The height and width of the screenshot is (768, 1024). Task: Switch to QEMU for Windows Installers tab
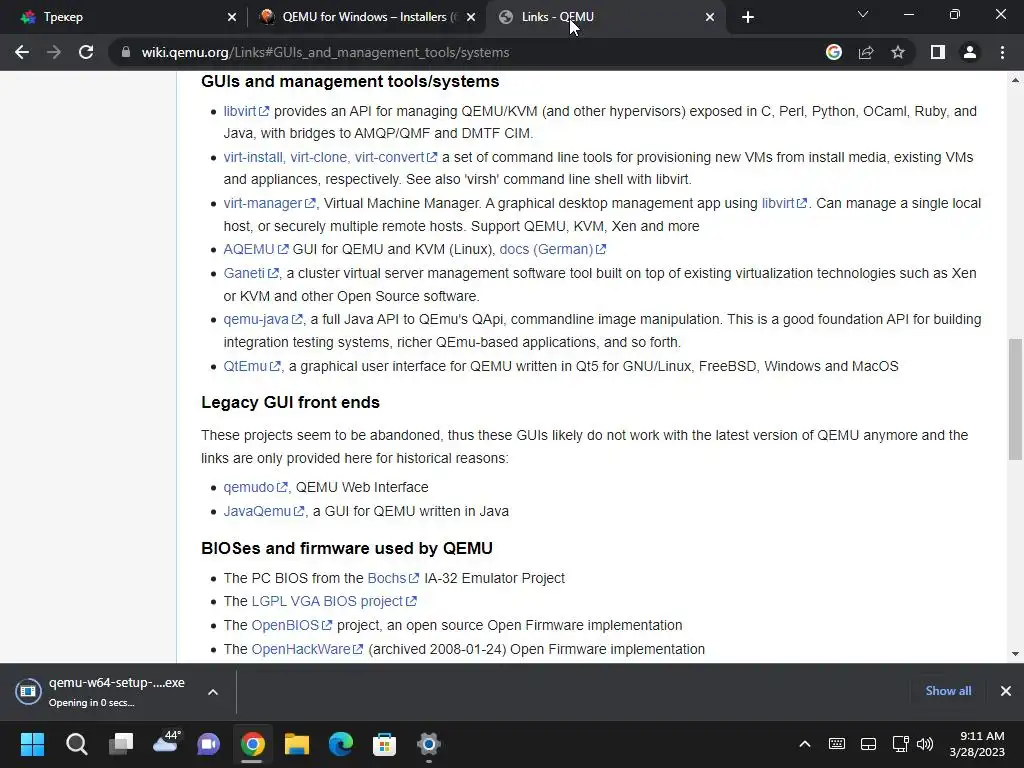(x=366, y=17)
